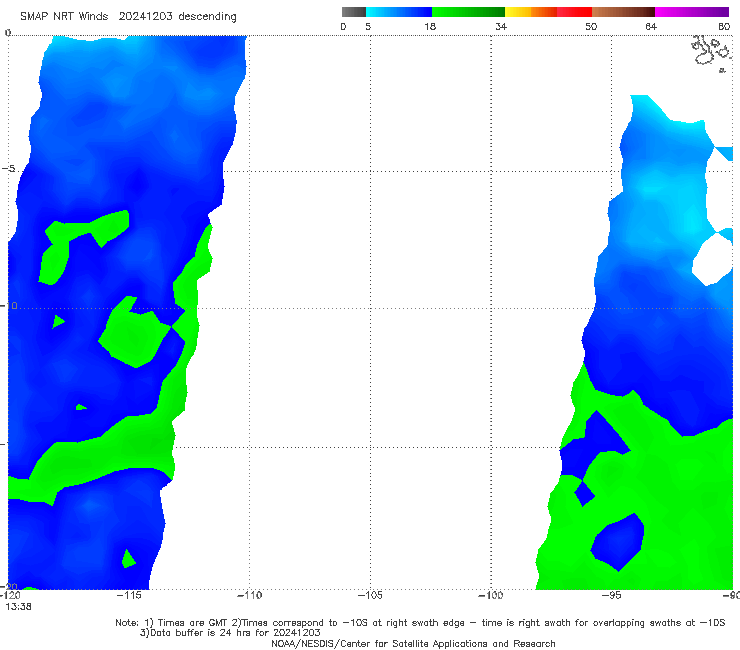Click the -105 longitude axis label

(370, 595)
